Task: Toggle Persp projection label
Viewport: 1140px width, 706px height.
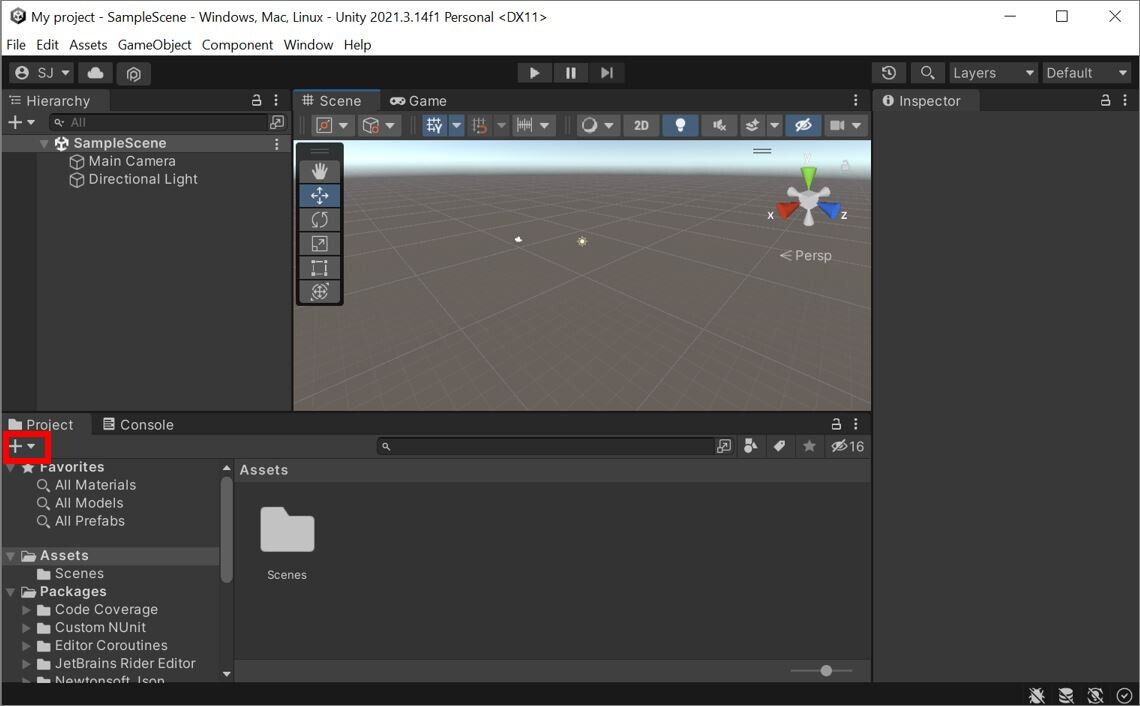Action: pos(806,255)
